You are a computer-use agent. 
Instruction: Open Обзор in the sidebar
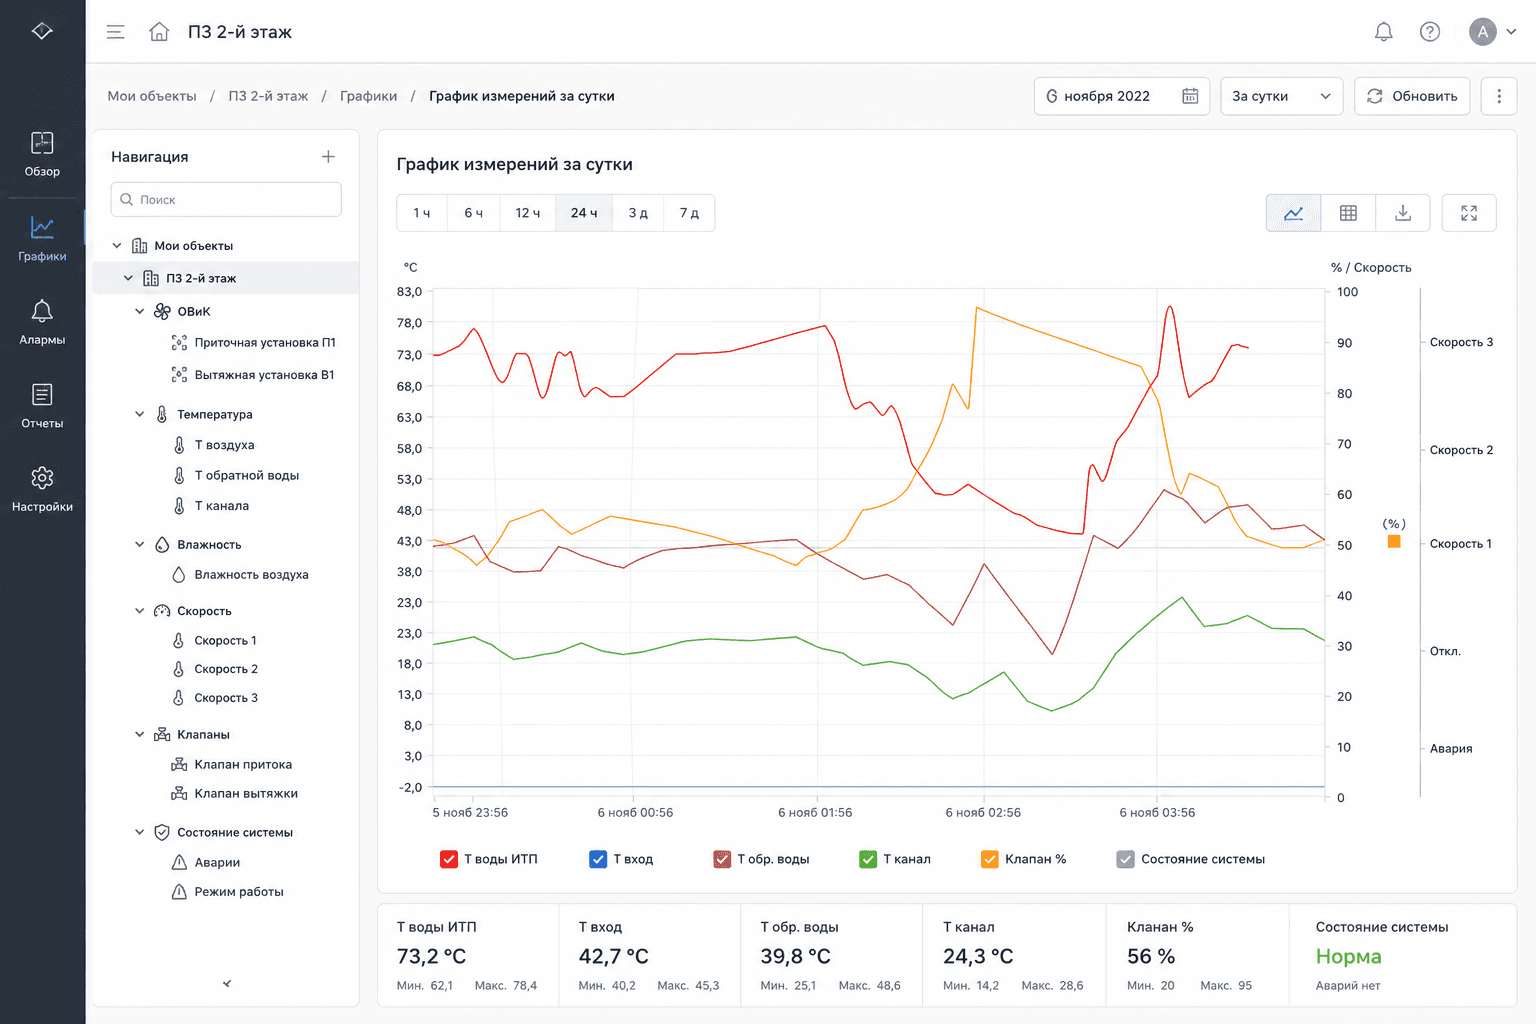(x=42, y=154)
